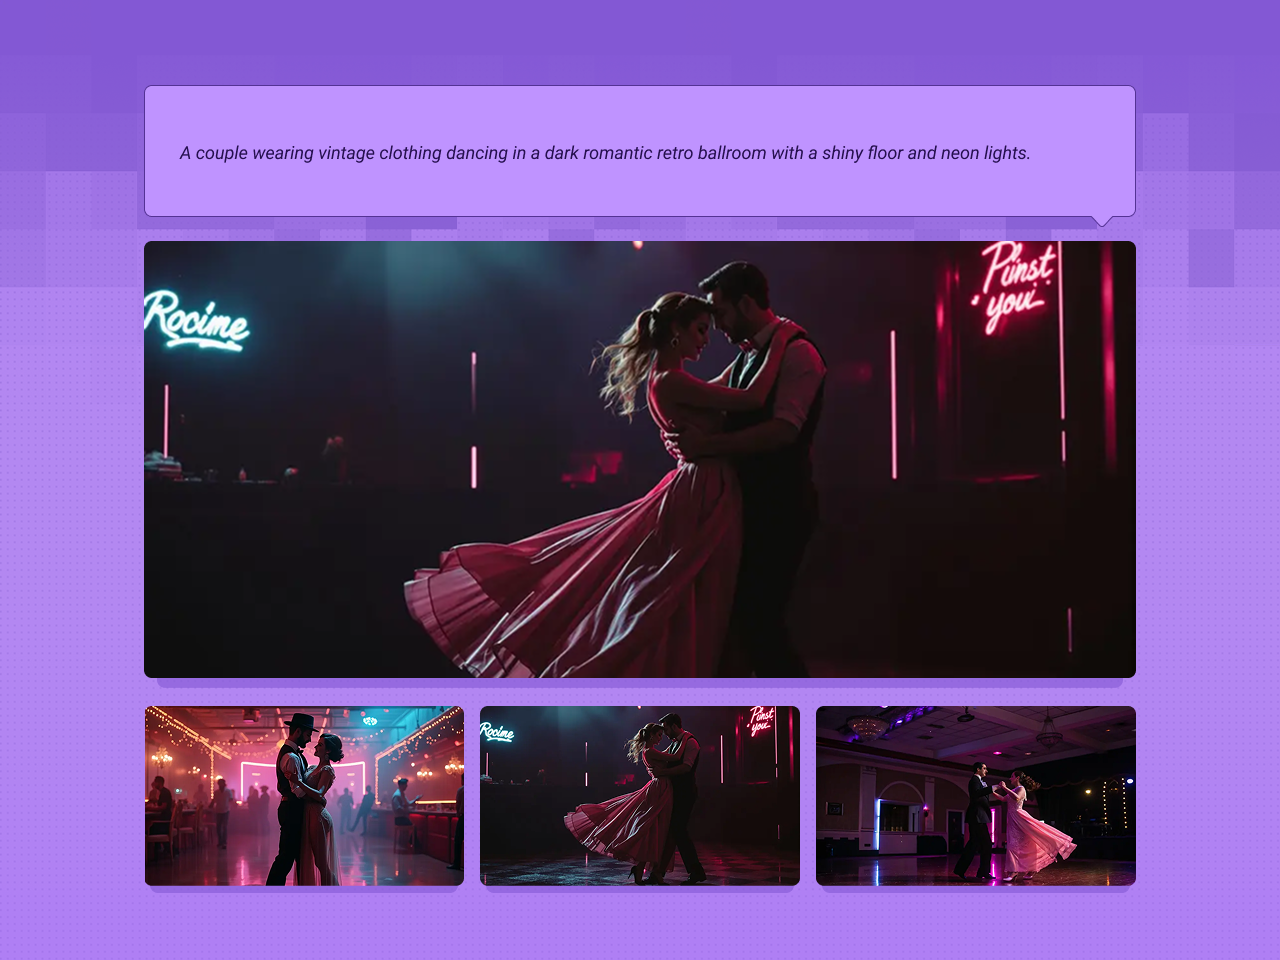This screenshot has height=960, width=1280.
Task: Click the small cyan neon sign in middle thumbnail
Action: tap(497, 733)
